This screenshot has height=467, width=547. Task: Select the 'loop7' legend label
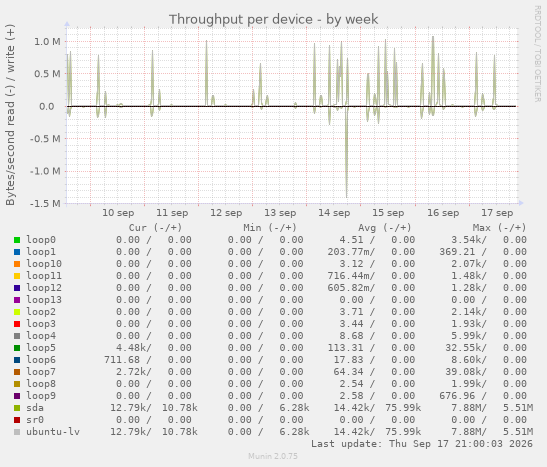pyautogui.click(x=41, y=372)
